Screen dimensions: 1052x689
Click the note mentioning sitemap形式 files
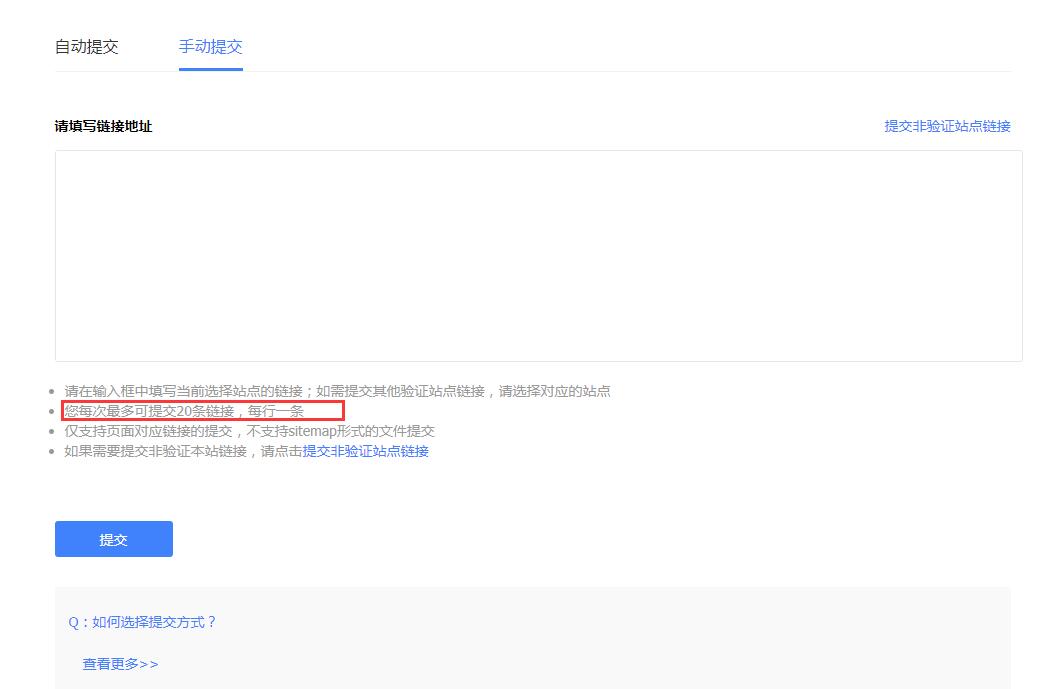tap(249, 431)
